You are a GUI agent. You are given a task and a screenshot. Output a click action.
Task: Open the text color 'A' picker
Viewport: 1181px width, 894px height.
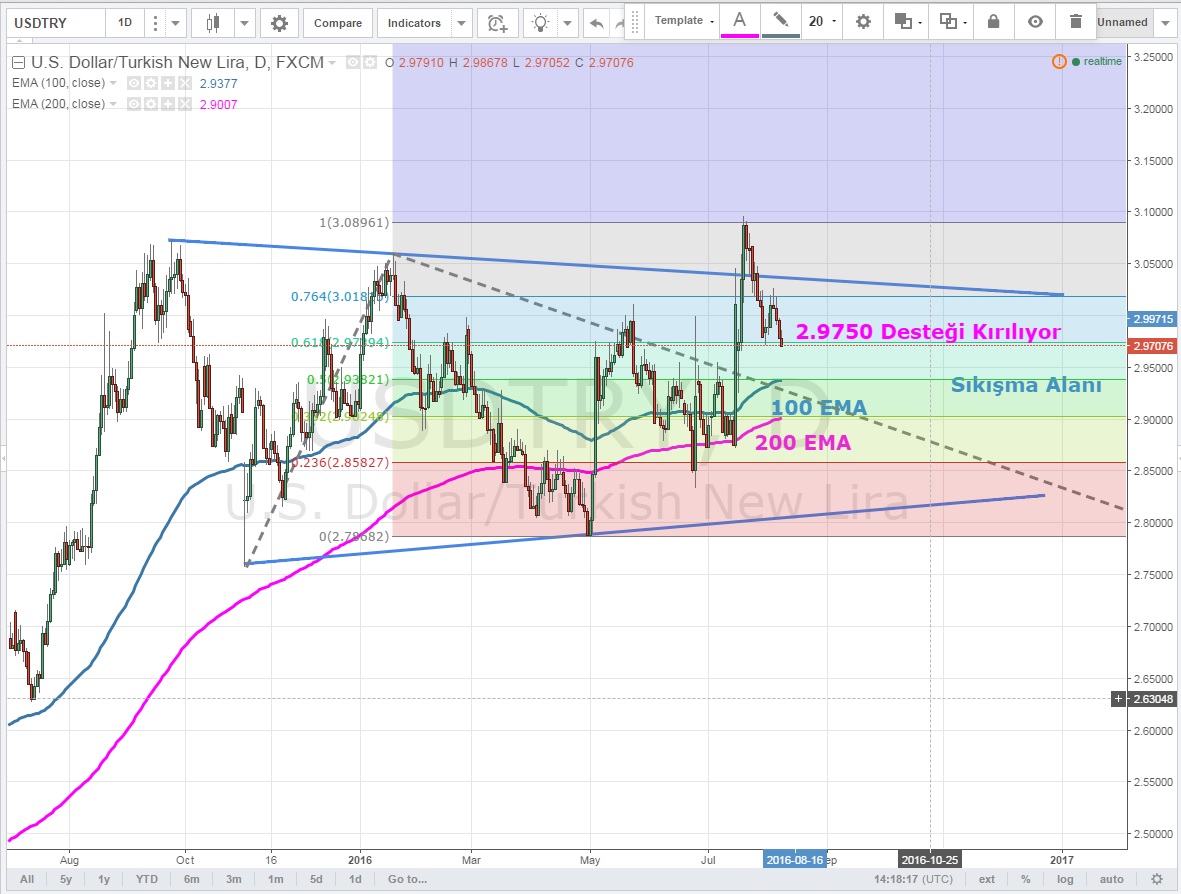click(740, 21)
